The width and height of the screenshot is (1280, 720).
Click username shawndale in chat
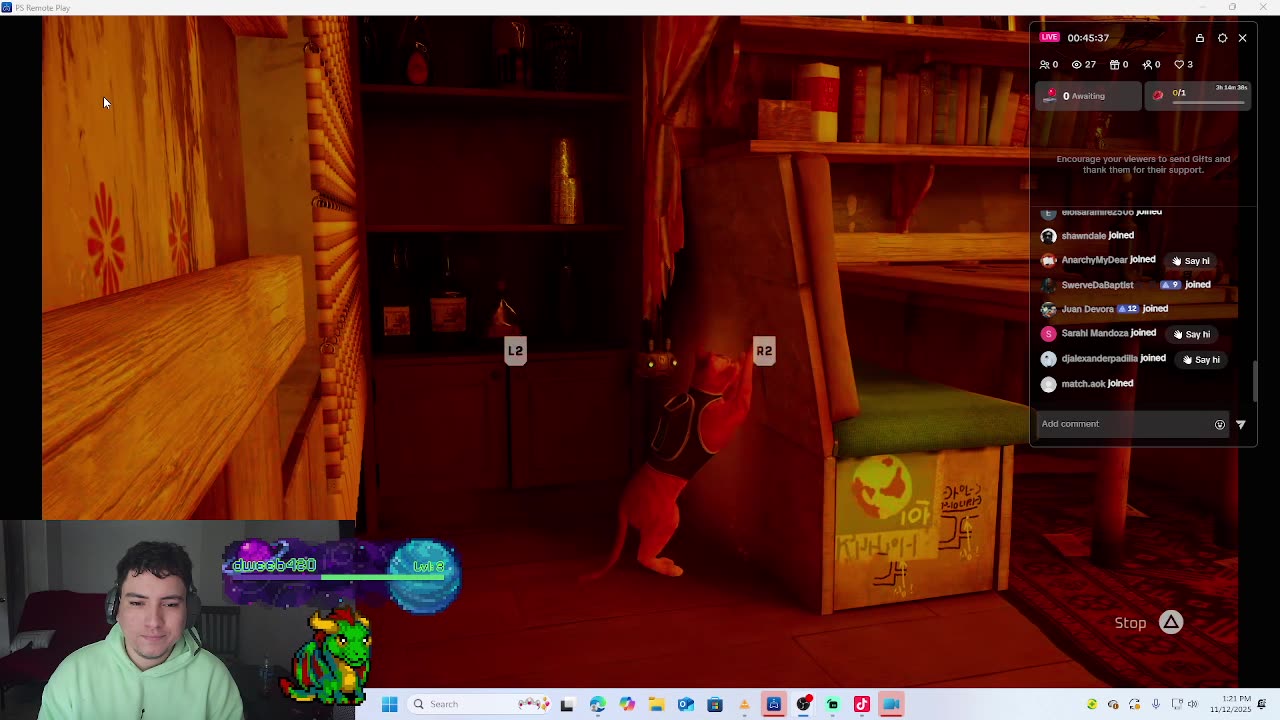tap(1083, 236)
